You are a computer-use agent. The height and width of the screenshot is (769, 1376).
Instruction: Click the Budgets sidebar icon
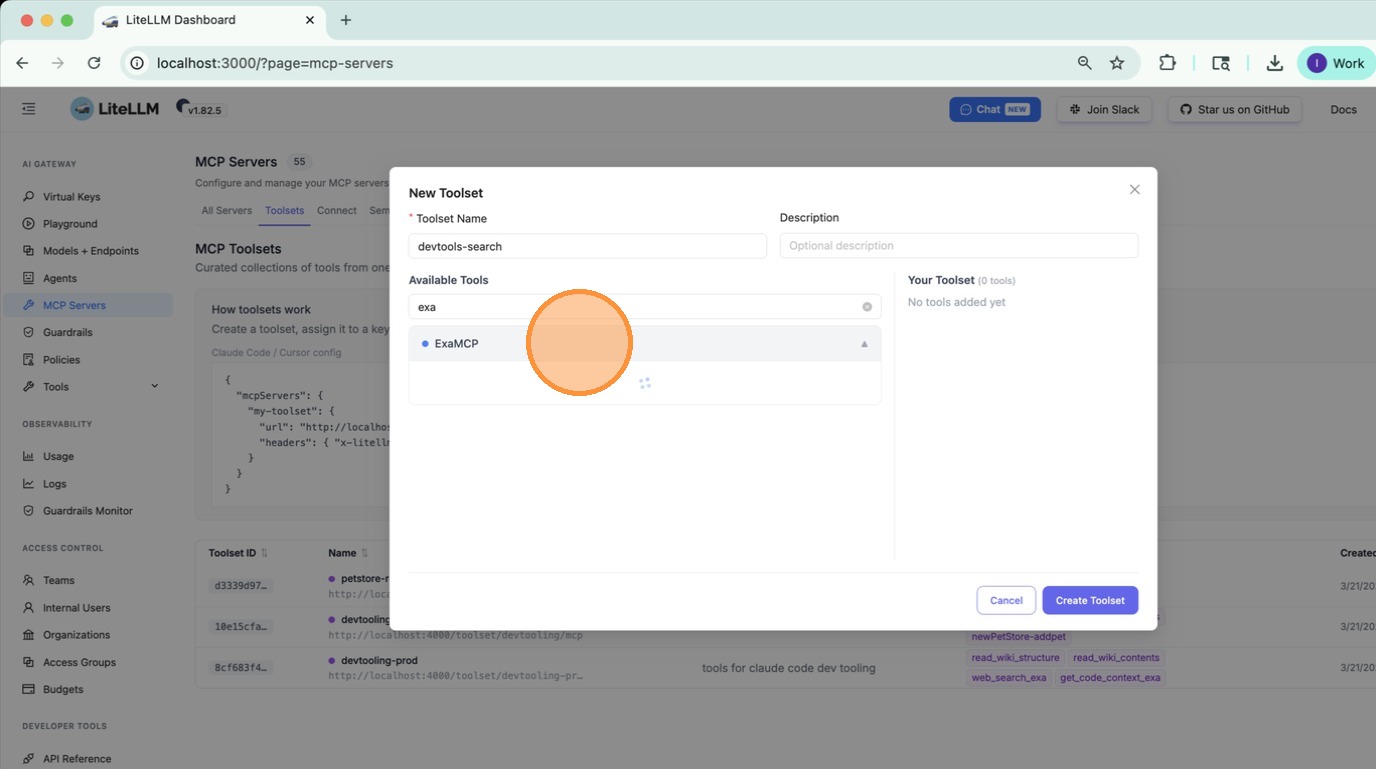pyautogui.click(x=28, y=689)
